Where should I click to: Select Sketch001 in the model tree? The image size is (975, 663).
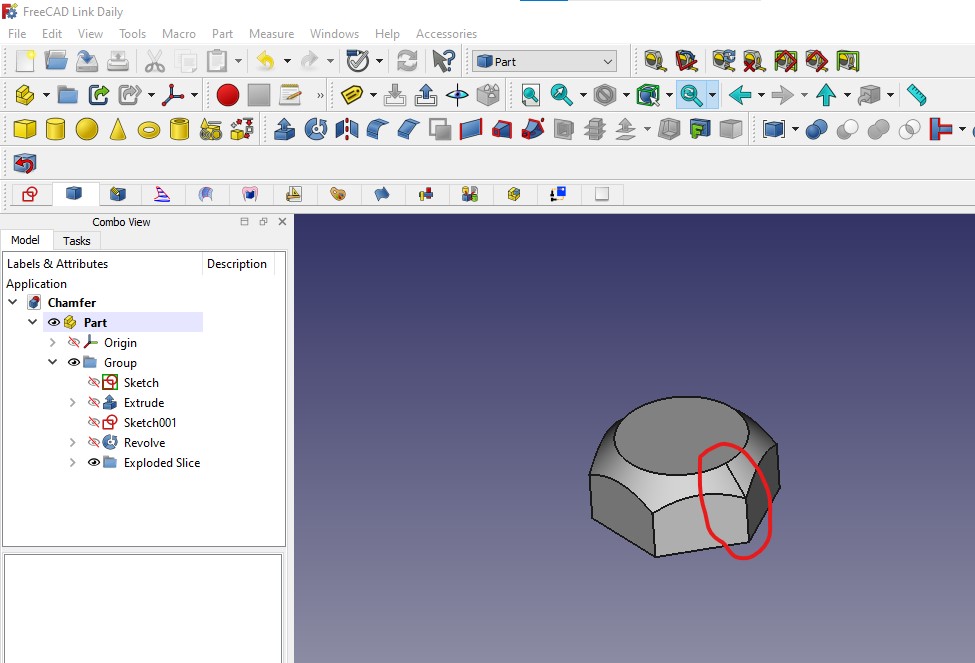coord(150,422)
